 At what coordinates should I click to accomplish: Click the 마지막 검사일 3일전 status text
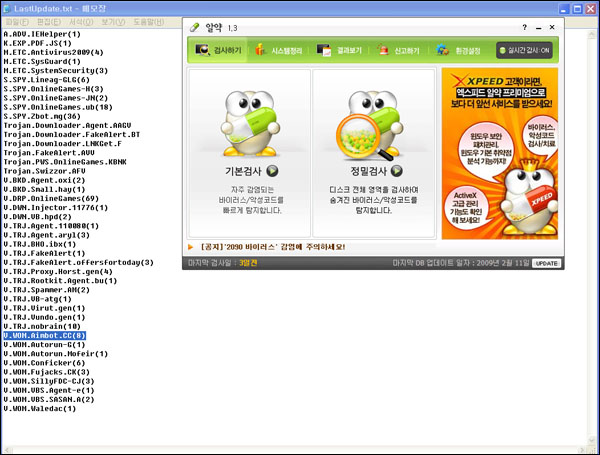click(x=222, y=263)
